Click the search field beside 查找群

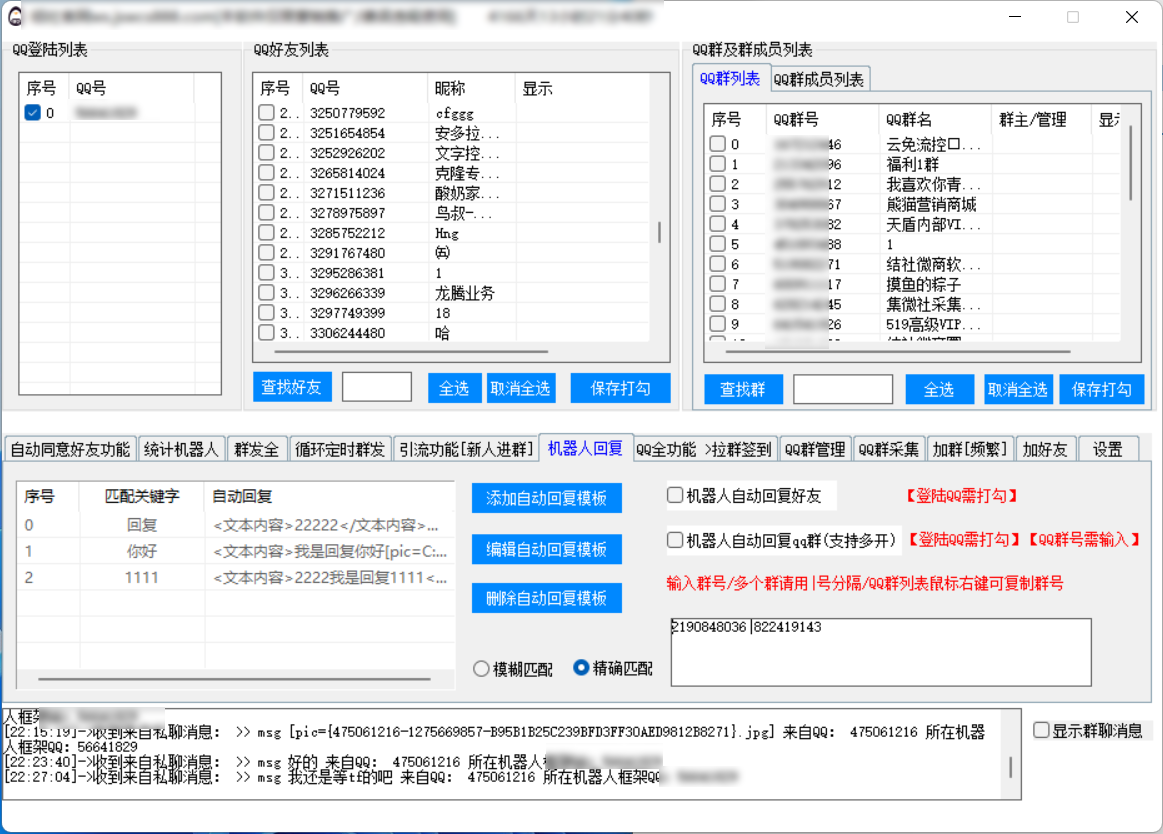pos(842,389)
